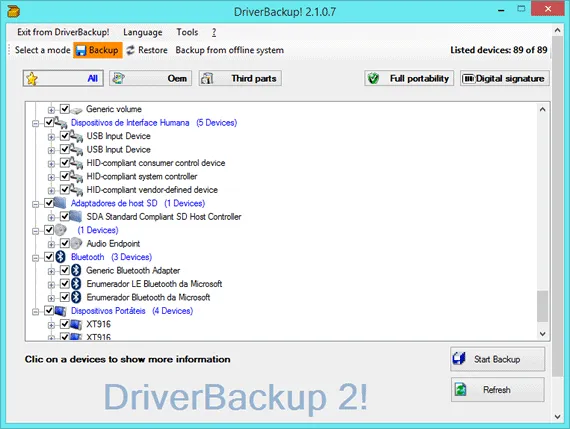
Task: Select the (1 Devices) unnamed category row
Action: point(97,230)
